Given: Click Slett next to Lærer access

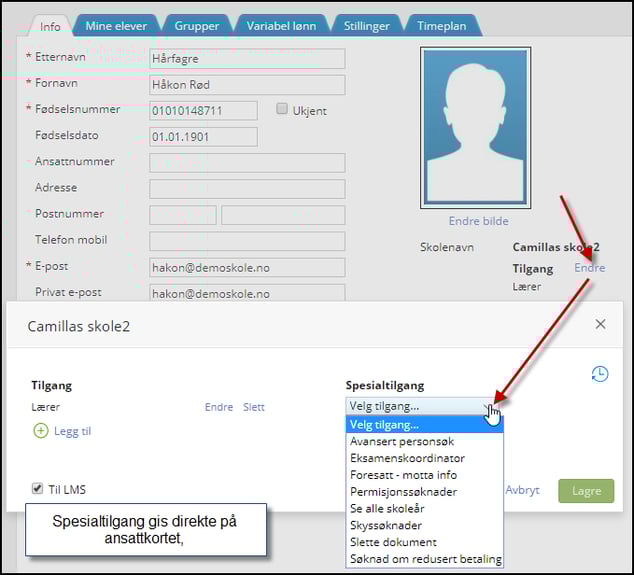Looking at the screenshot, I should [x=254, y=407].
